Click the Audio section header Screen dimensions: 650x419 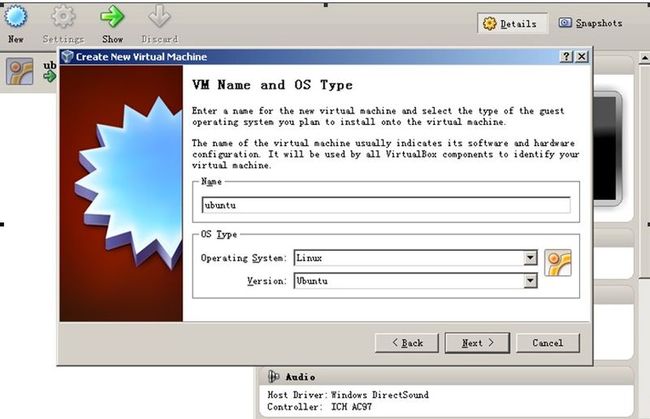tap(446, 377)
